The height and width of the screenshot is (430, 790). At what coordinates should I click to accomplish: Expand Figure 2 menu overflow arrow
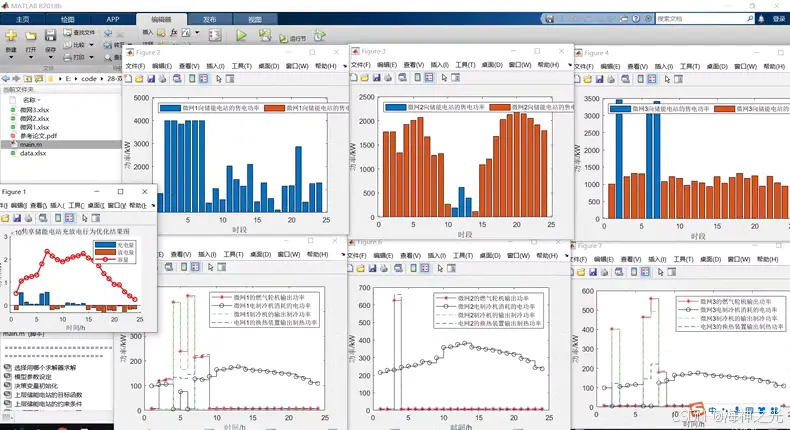point(345,66)
